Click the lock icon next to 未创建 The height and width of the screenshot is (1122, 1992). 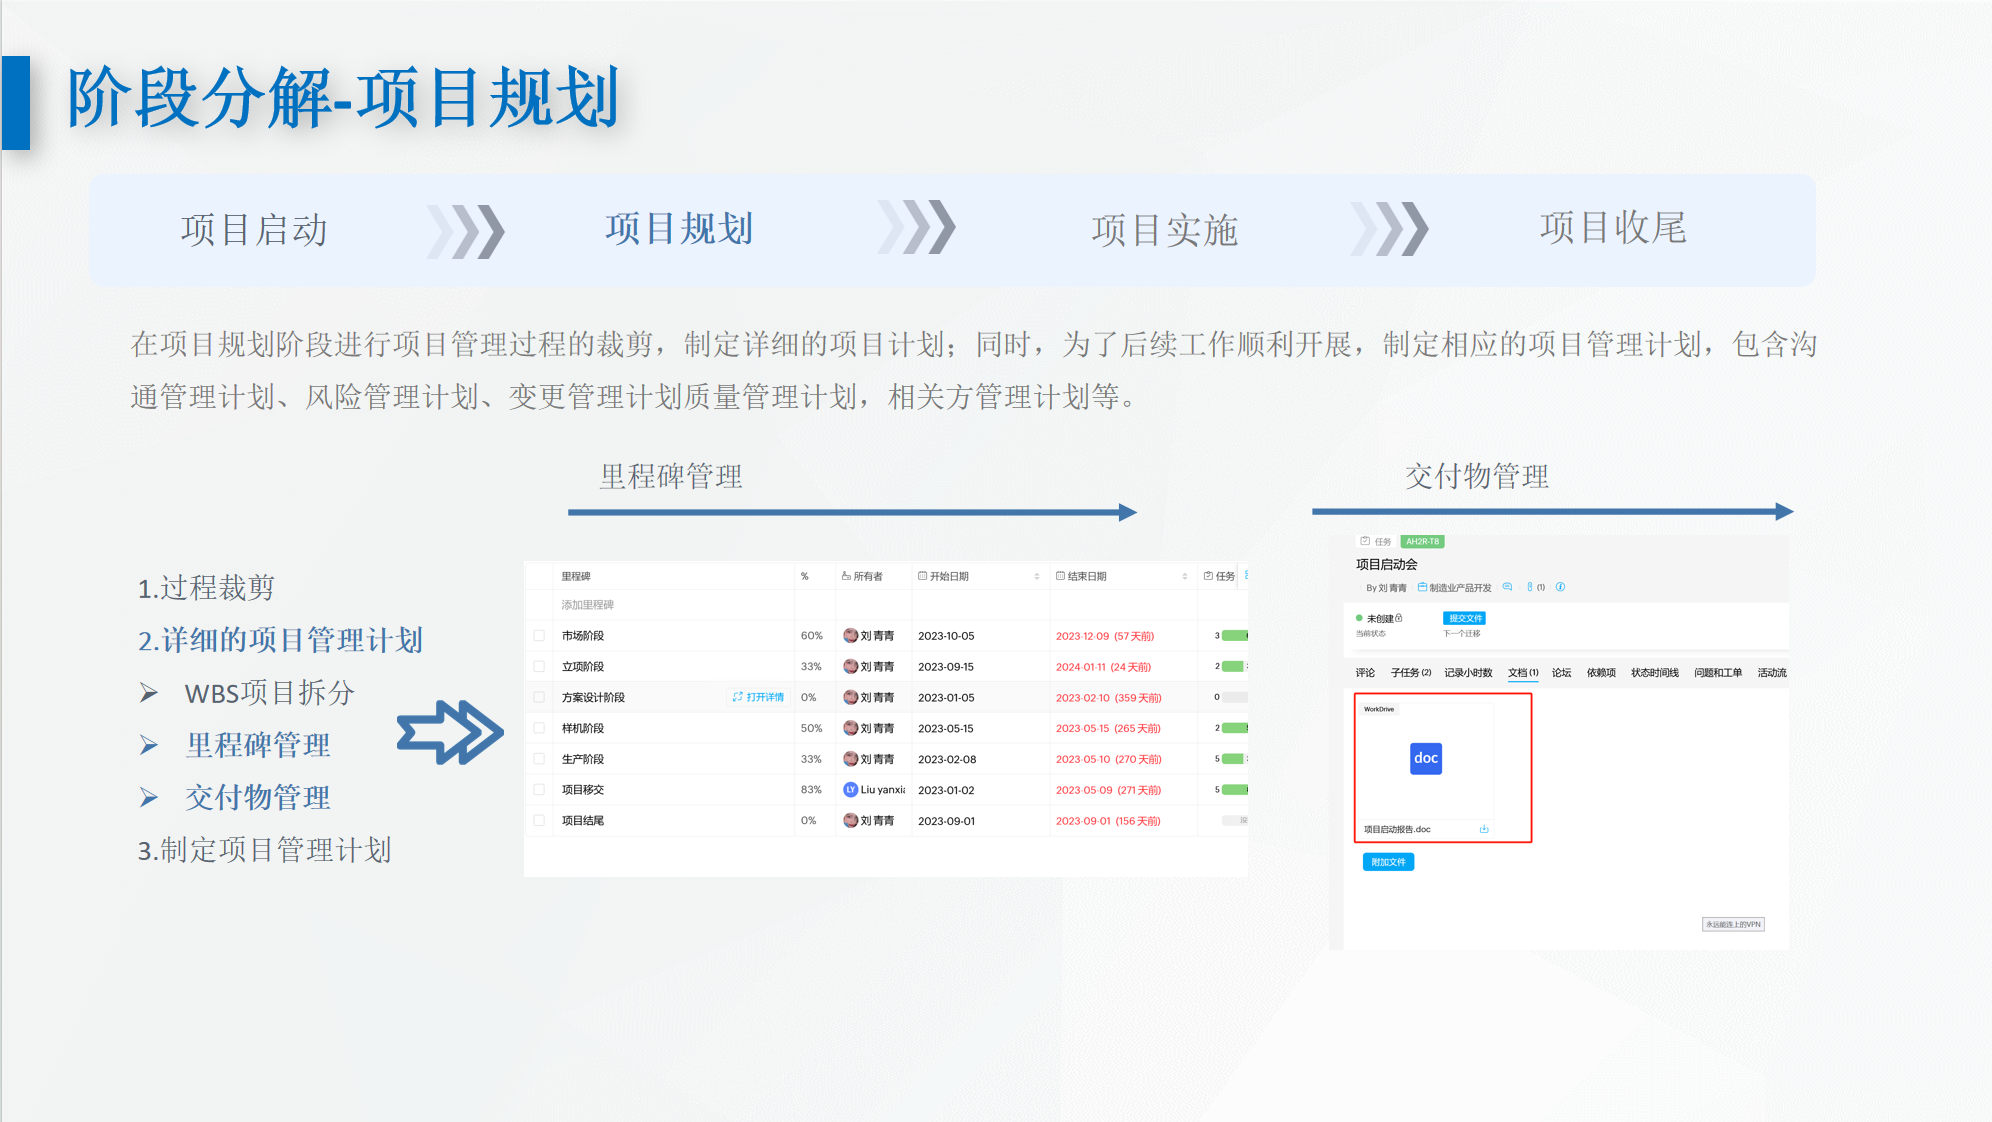pos(1399,618)
